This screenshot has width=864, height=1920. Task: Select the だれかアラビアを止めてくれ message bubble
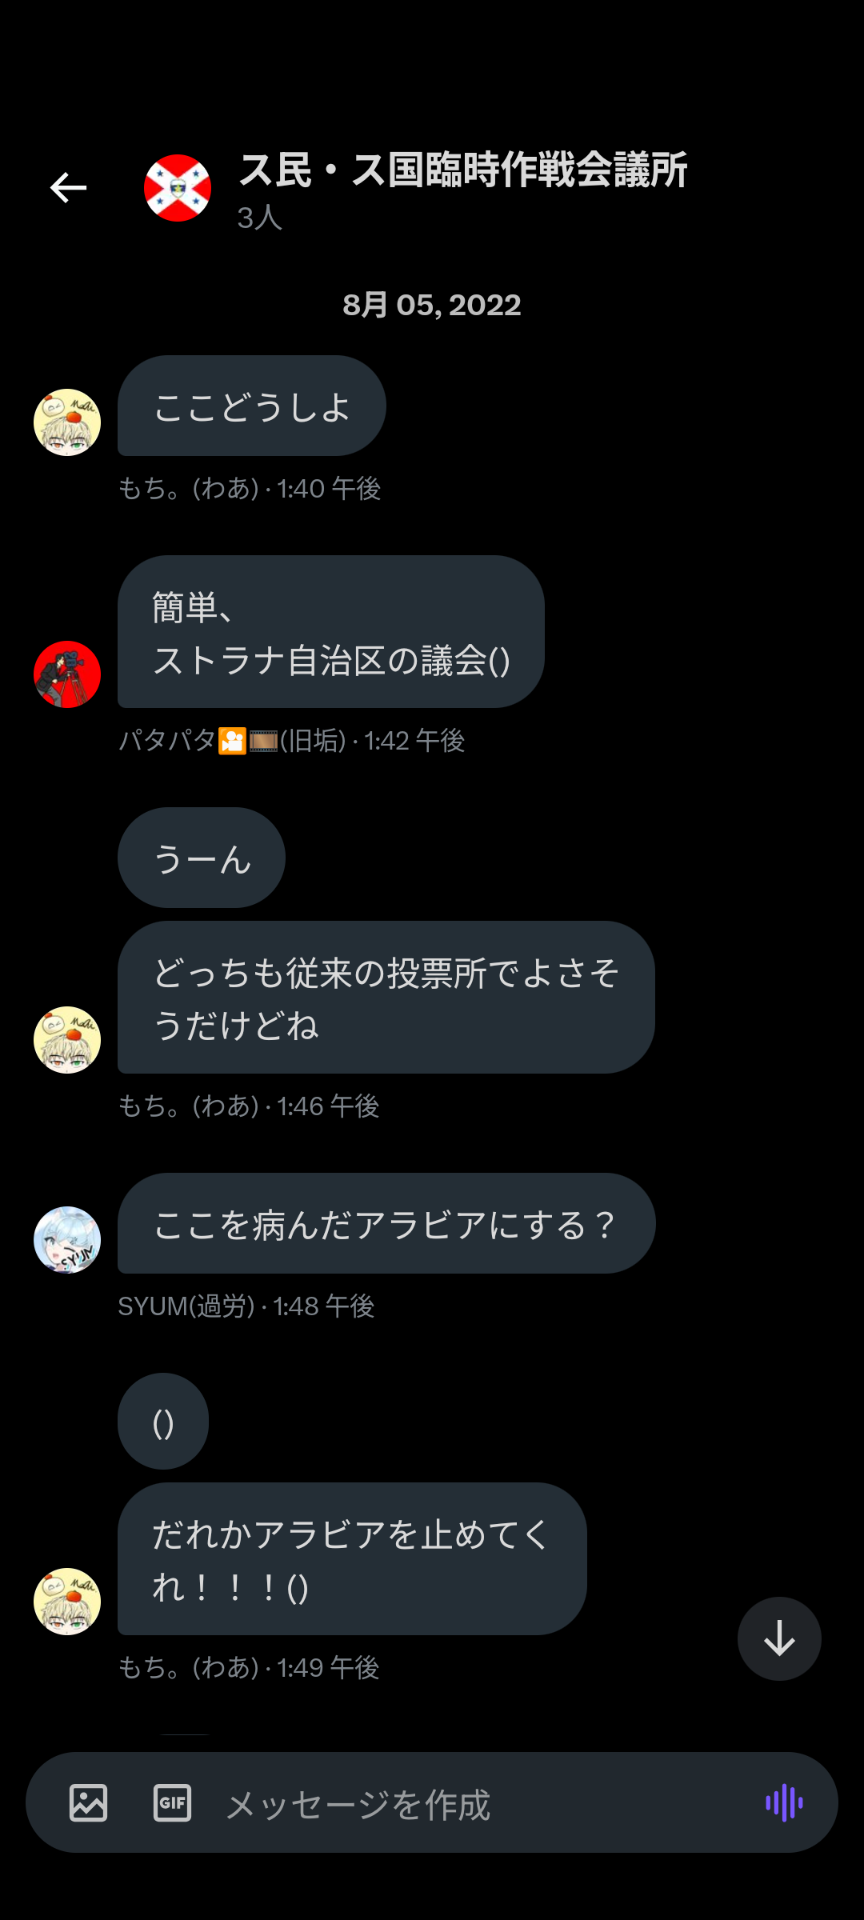point(352,1559)
